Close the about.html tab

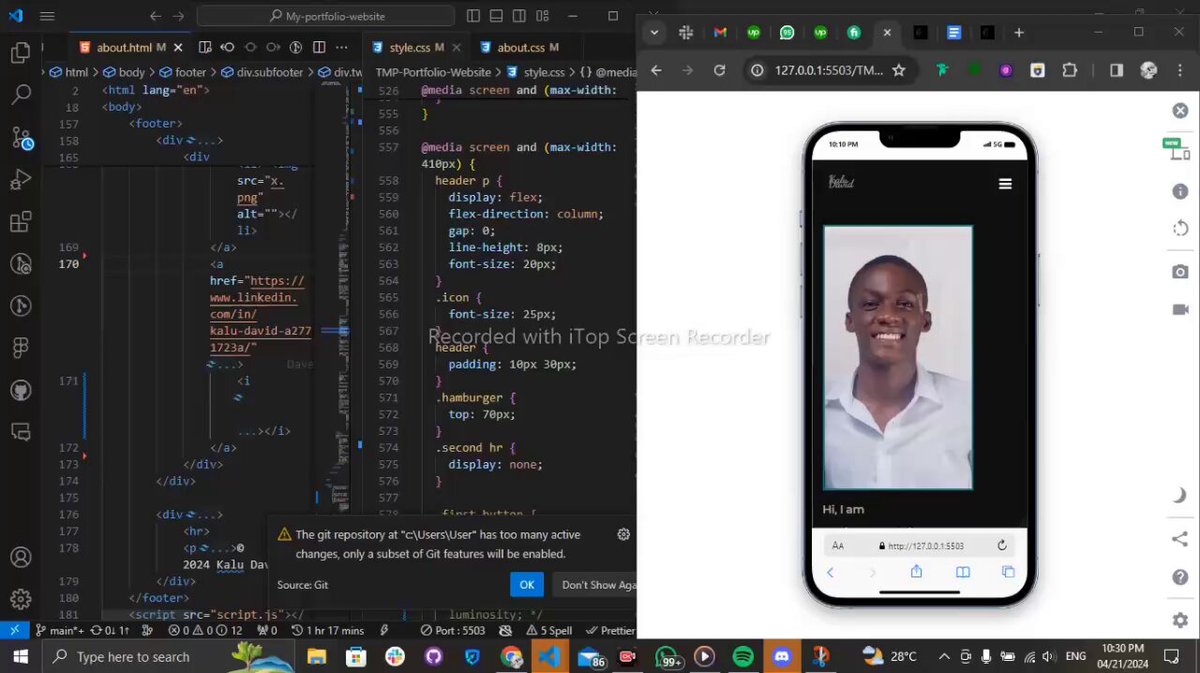(x=176, y=47)
